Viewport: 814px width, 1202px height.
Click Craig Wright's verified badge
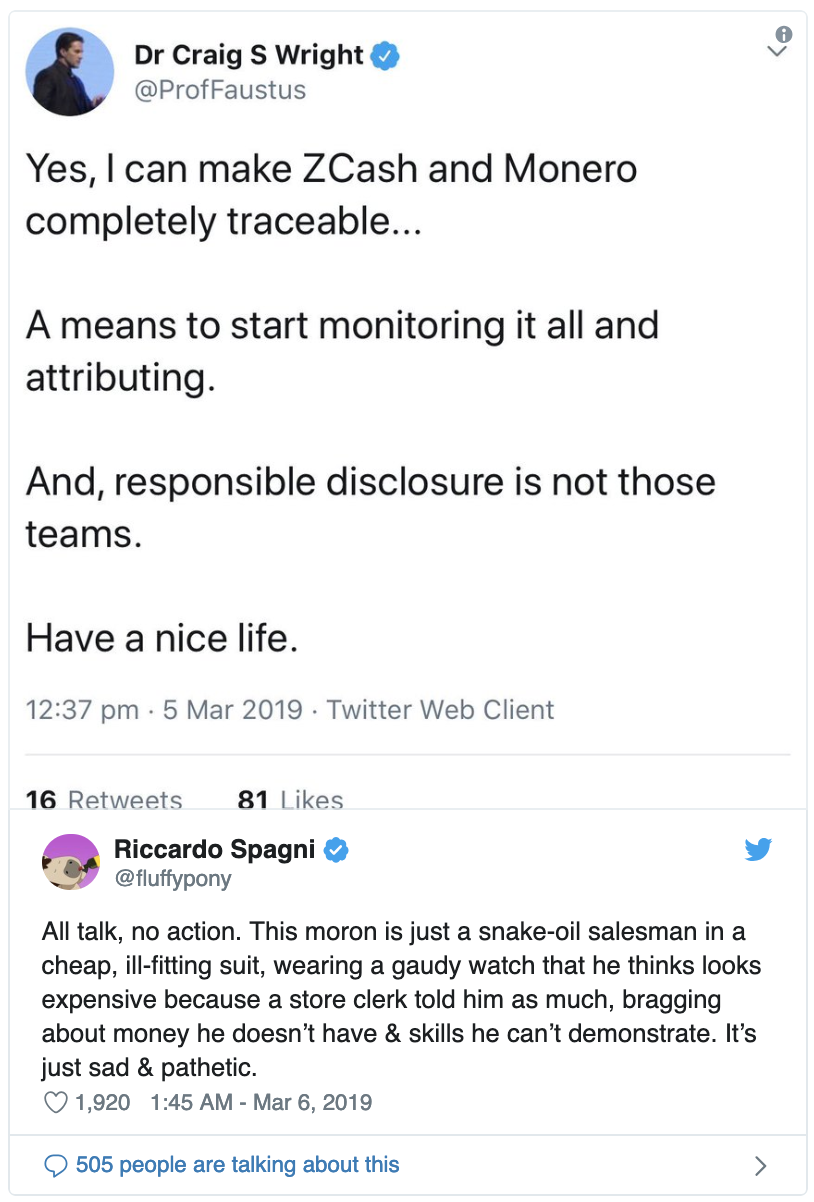click(386, 57)
